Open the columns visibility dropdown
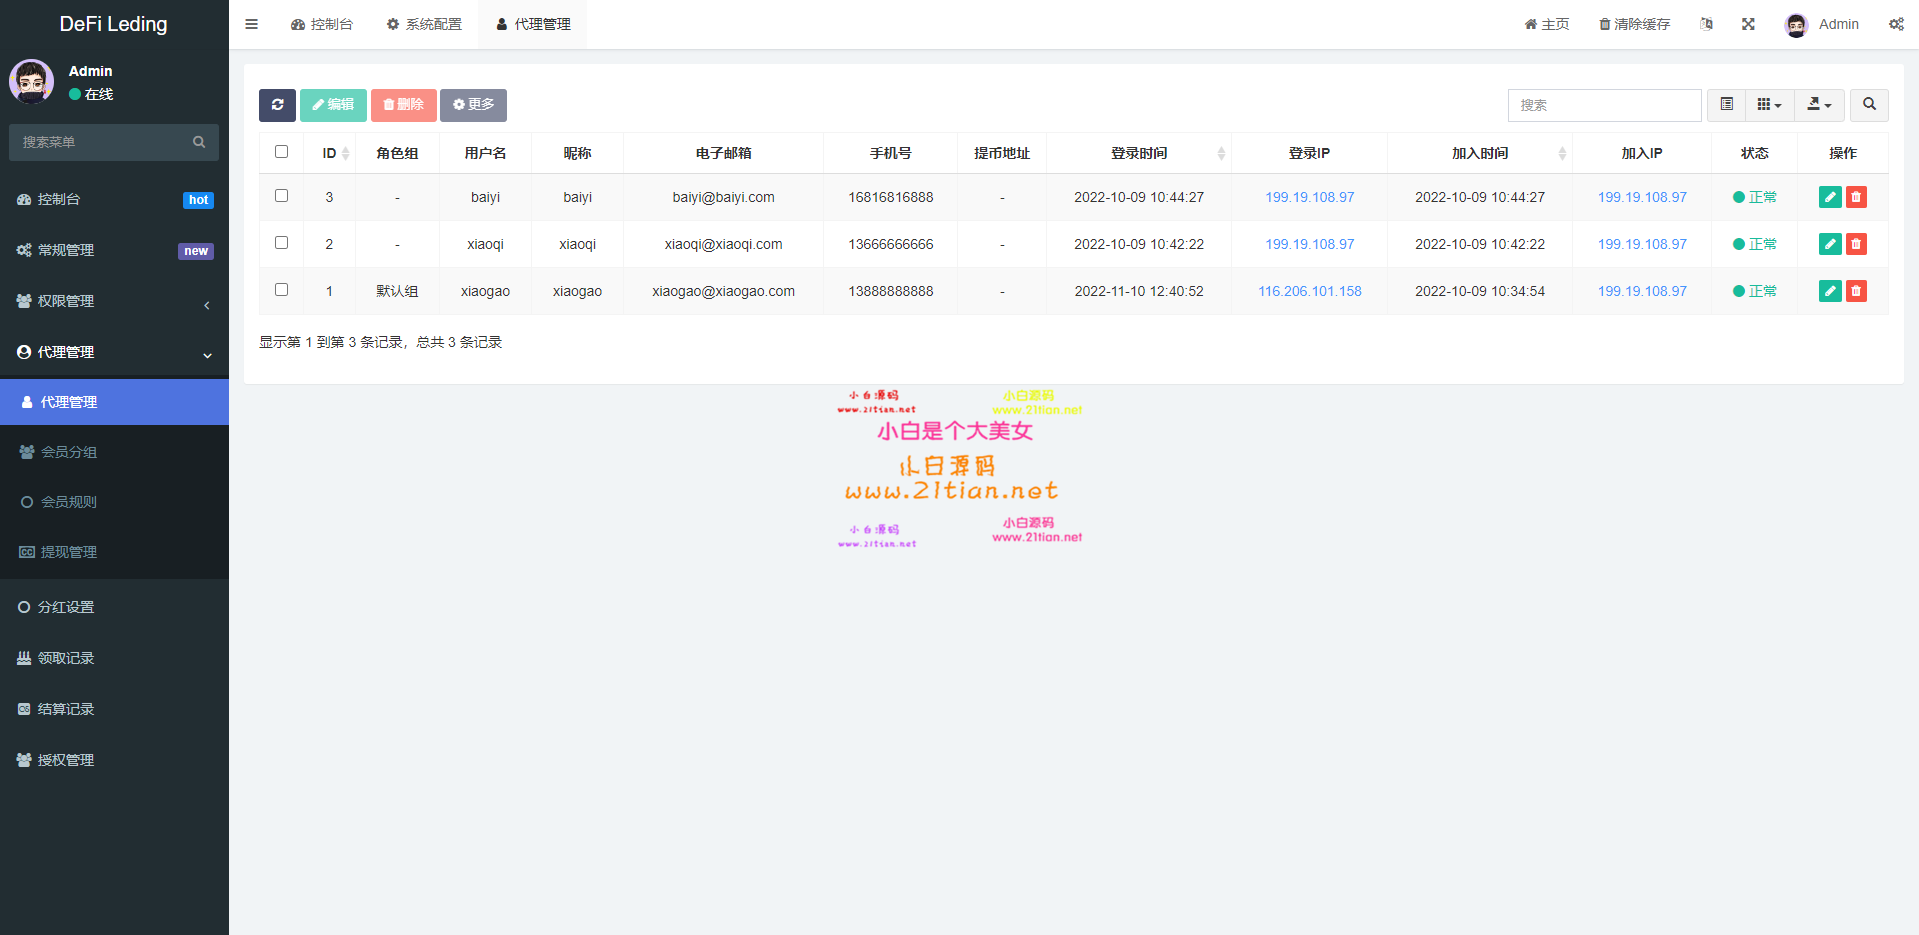The image size is (1919, 935). [x=1769, y=105]
